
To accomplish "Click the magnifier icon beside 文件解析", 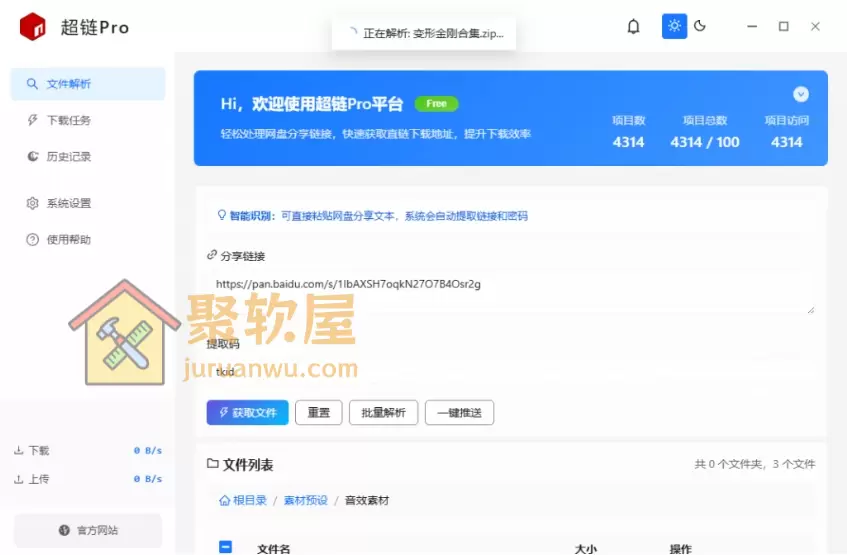I will 32,84.
